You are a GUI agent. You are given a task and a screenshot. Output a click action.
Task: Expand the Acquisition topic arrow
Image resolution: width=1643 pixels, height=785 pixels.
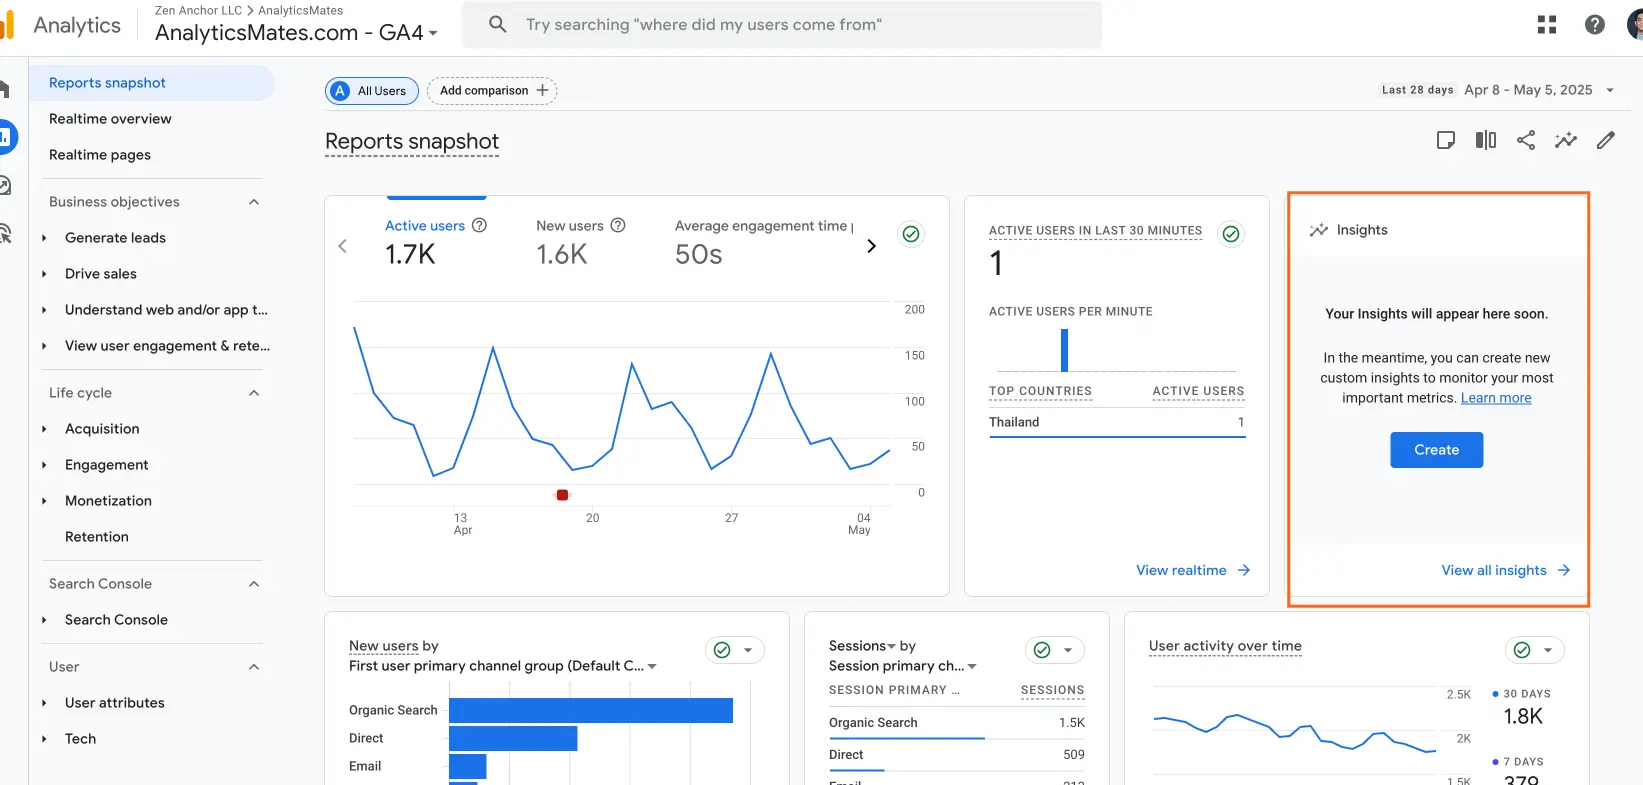(44, 429)
